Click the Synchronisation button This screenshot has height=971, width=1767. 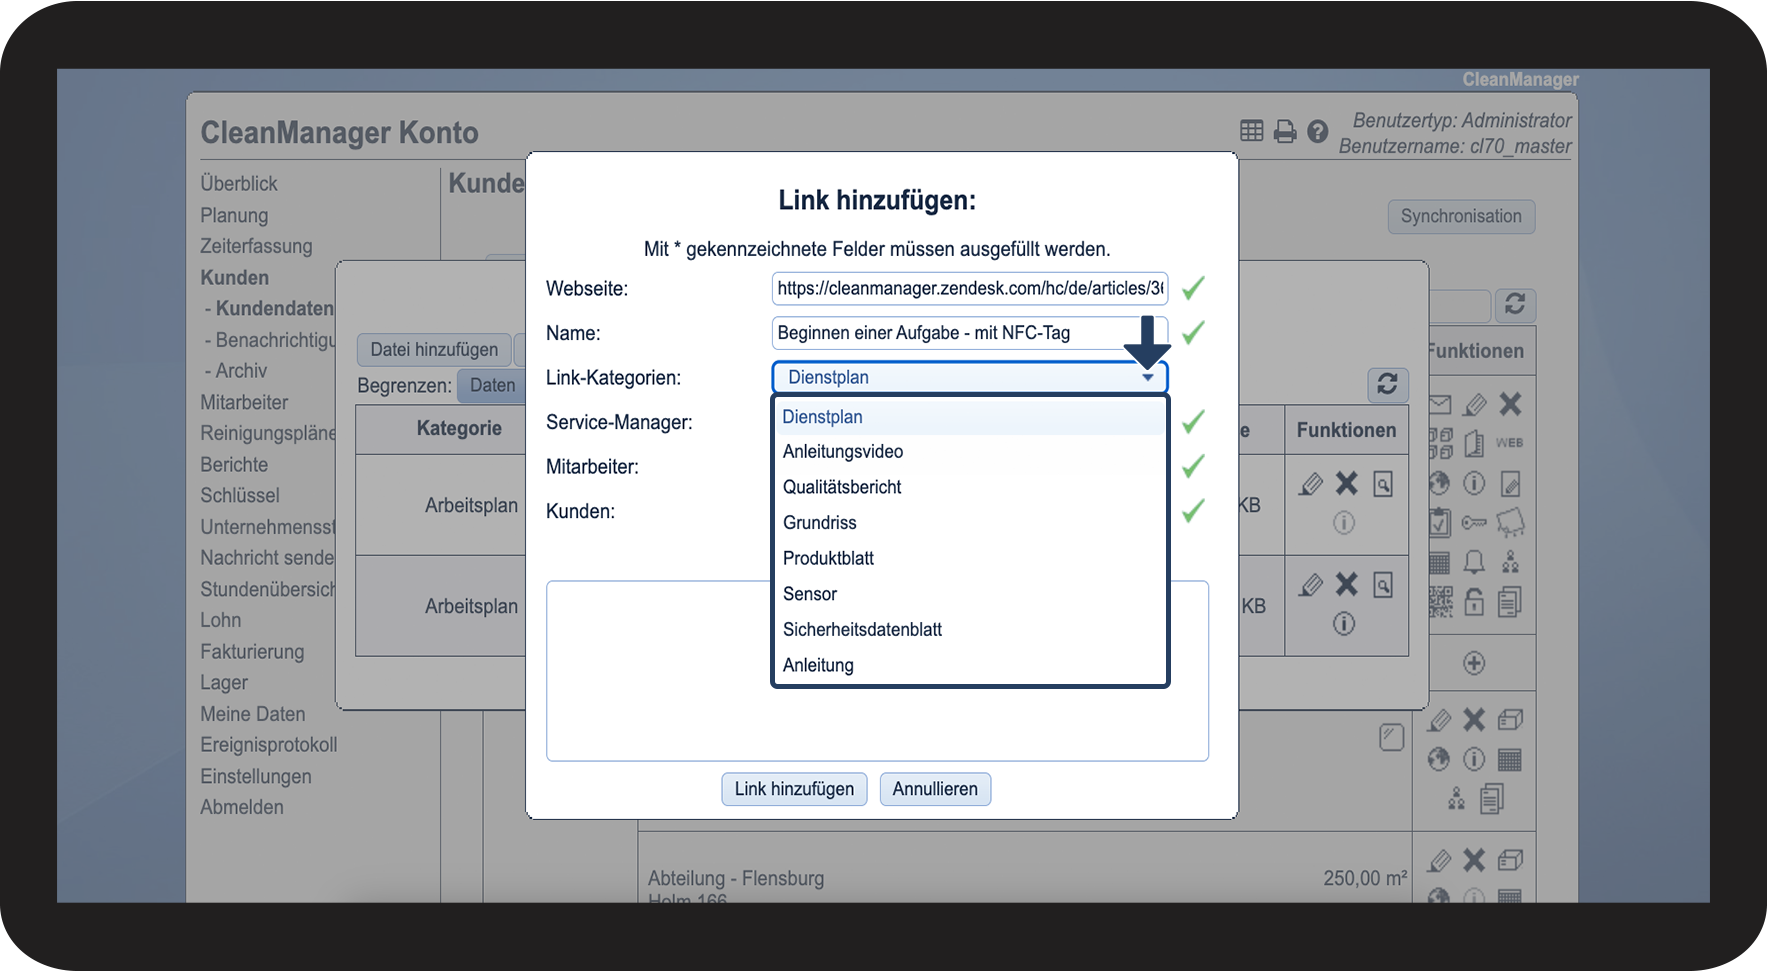[1461, 217]
